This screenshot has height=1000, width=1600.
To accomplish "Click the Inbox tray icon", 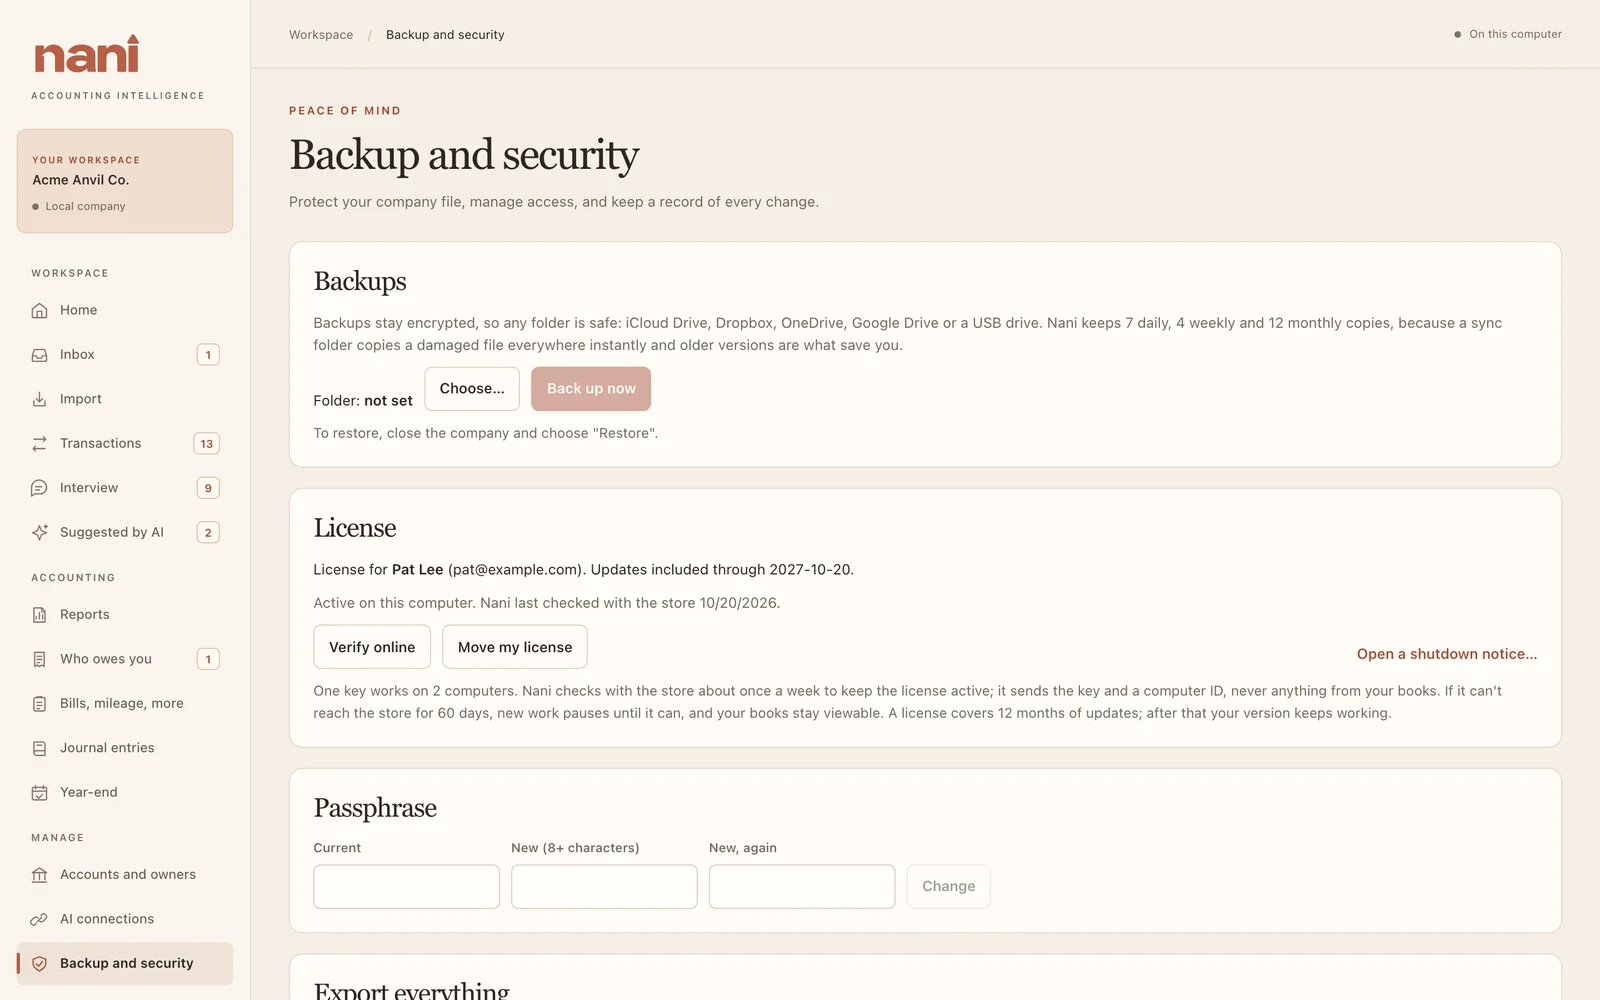I will click(x=39, y=355).
